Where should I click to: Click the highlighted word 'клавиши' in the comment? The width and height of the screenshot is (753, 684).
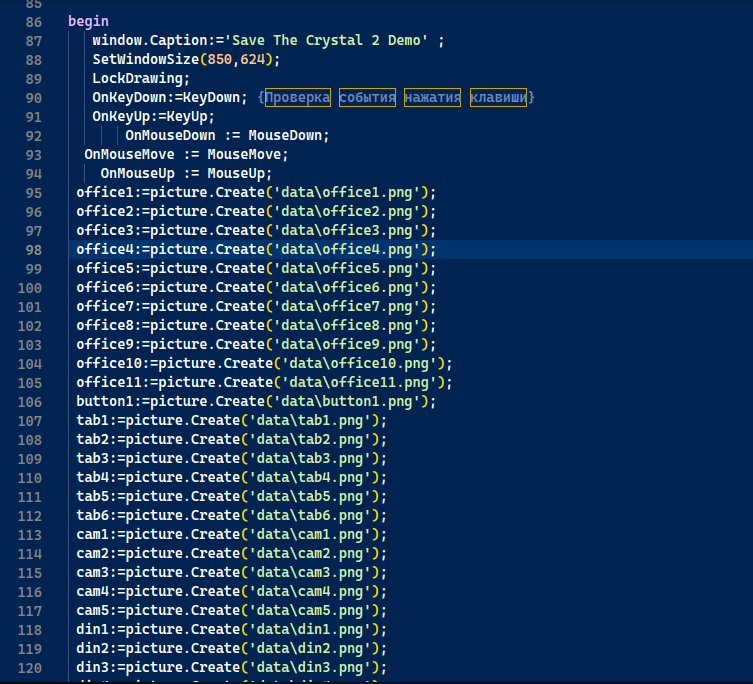tap(499, 97)
